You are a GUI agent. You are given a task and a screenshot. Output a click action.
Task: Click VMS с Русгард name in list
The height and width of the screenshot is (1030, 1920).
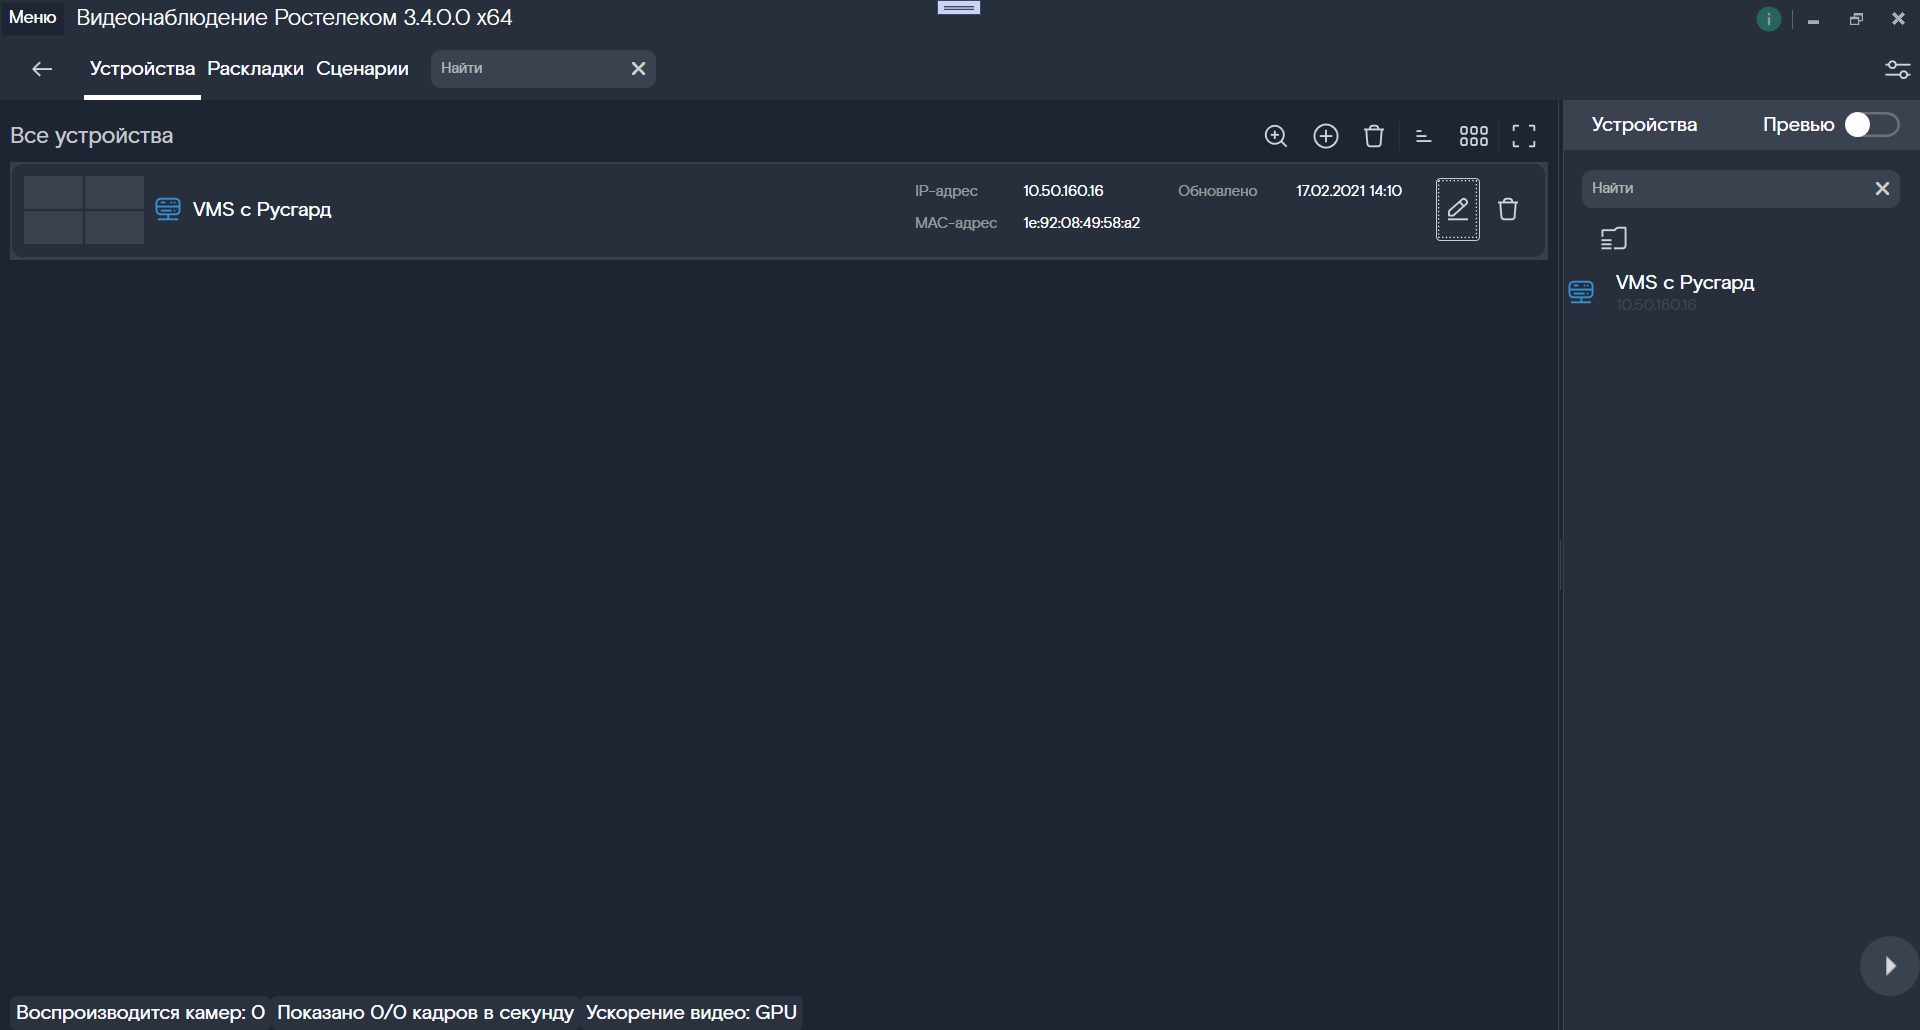262,209
